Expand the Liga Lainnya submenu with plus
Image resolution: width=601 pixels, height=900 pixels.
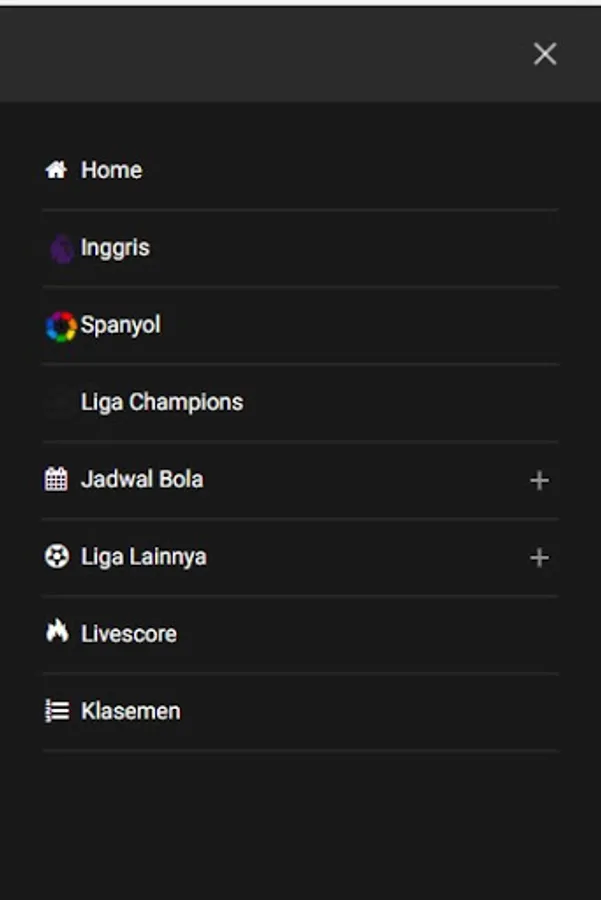539,558
